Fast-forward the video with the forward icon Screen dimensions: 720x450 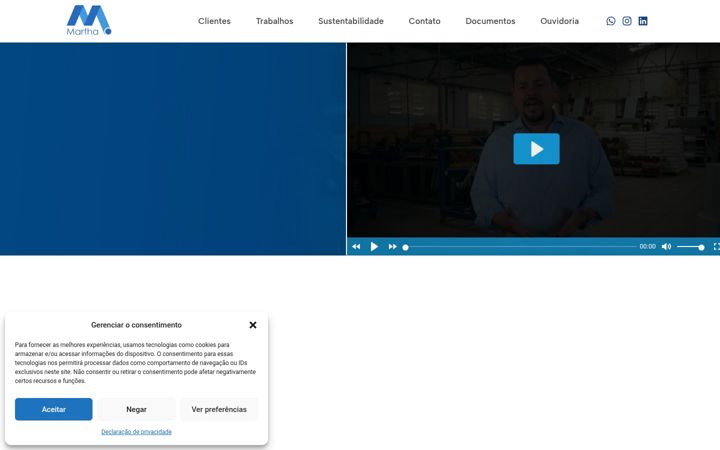[392, 247]
